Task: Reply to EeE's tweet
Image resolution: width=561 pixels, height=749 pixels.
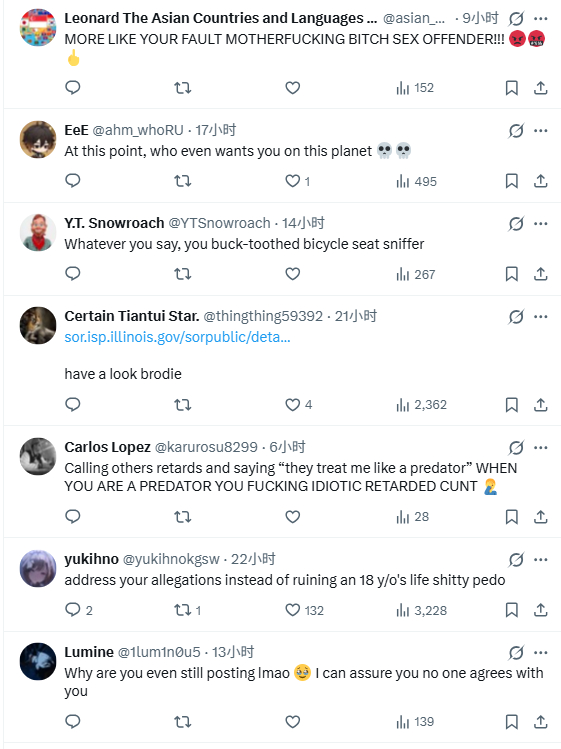Action: tap(73, 181)
